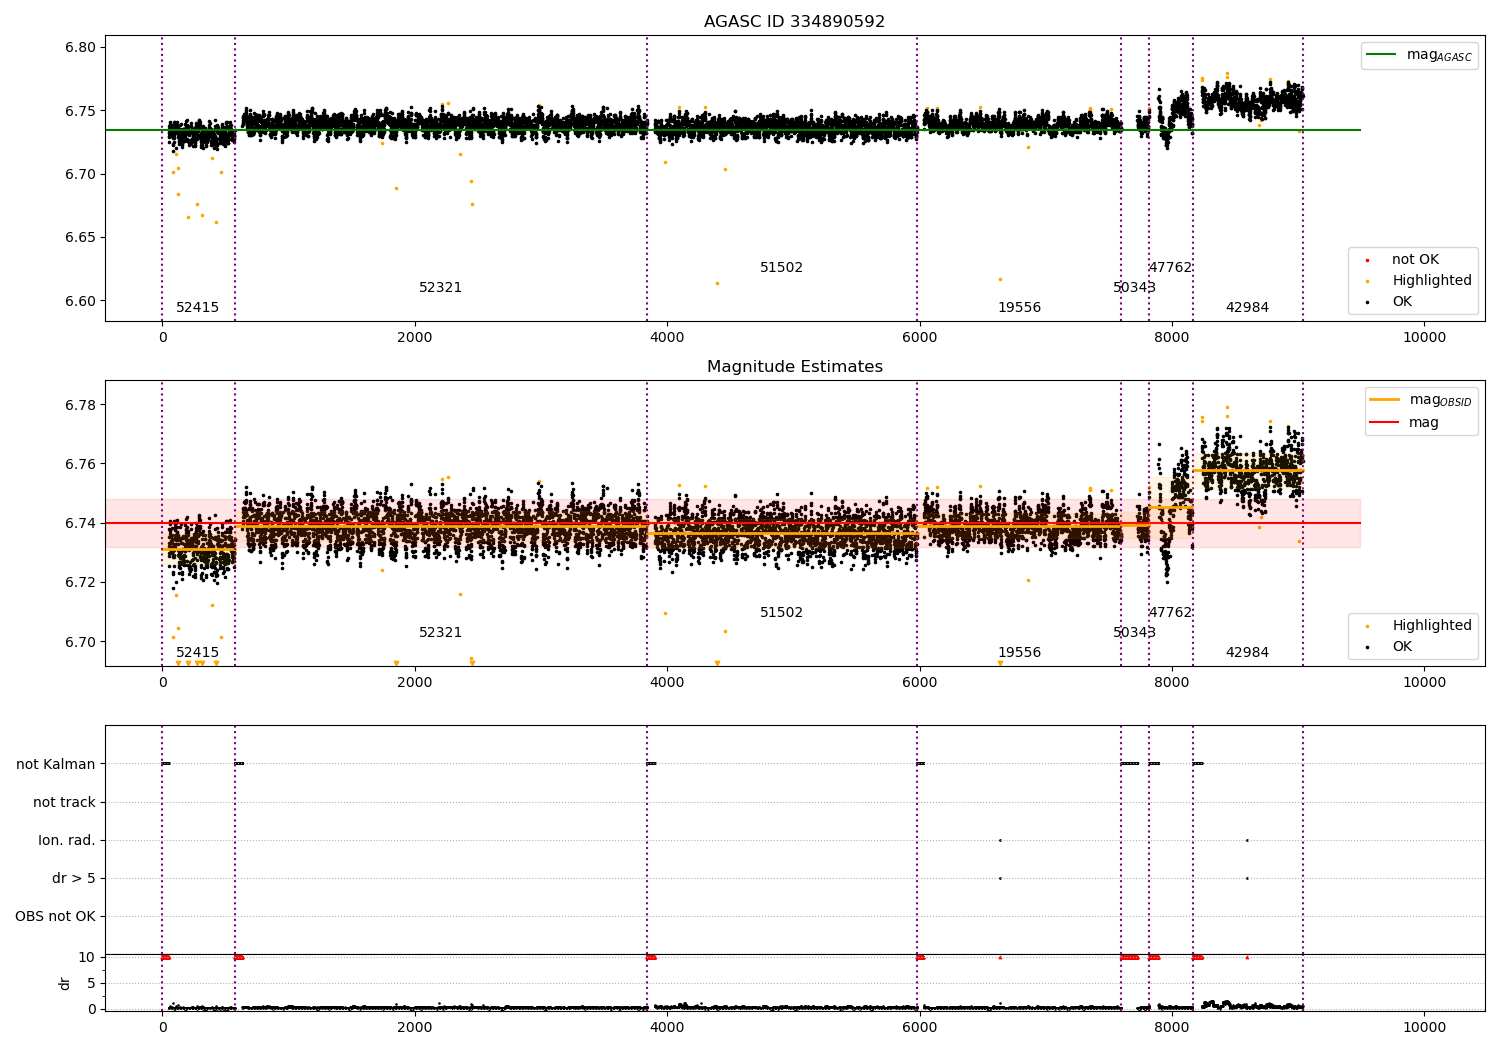Viewport: 1500px width, 1050px height.
Task: Click the dr axis tick label 5
Action: [x=91, y=984]
